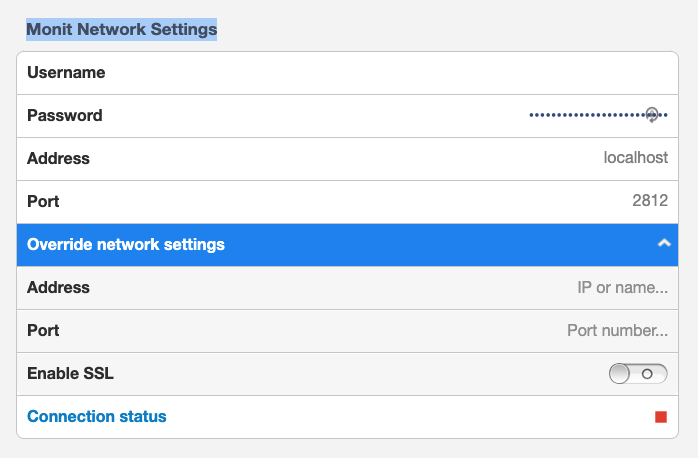Click the localhost Address value
Image resolution: width=698 pixels, height=458 pixels.
point(636,158)
